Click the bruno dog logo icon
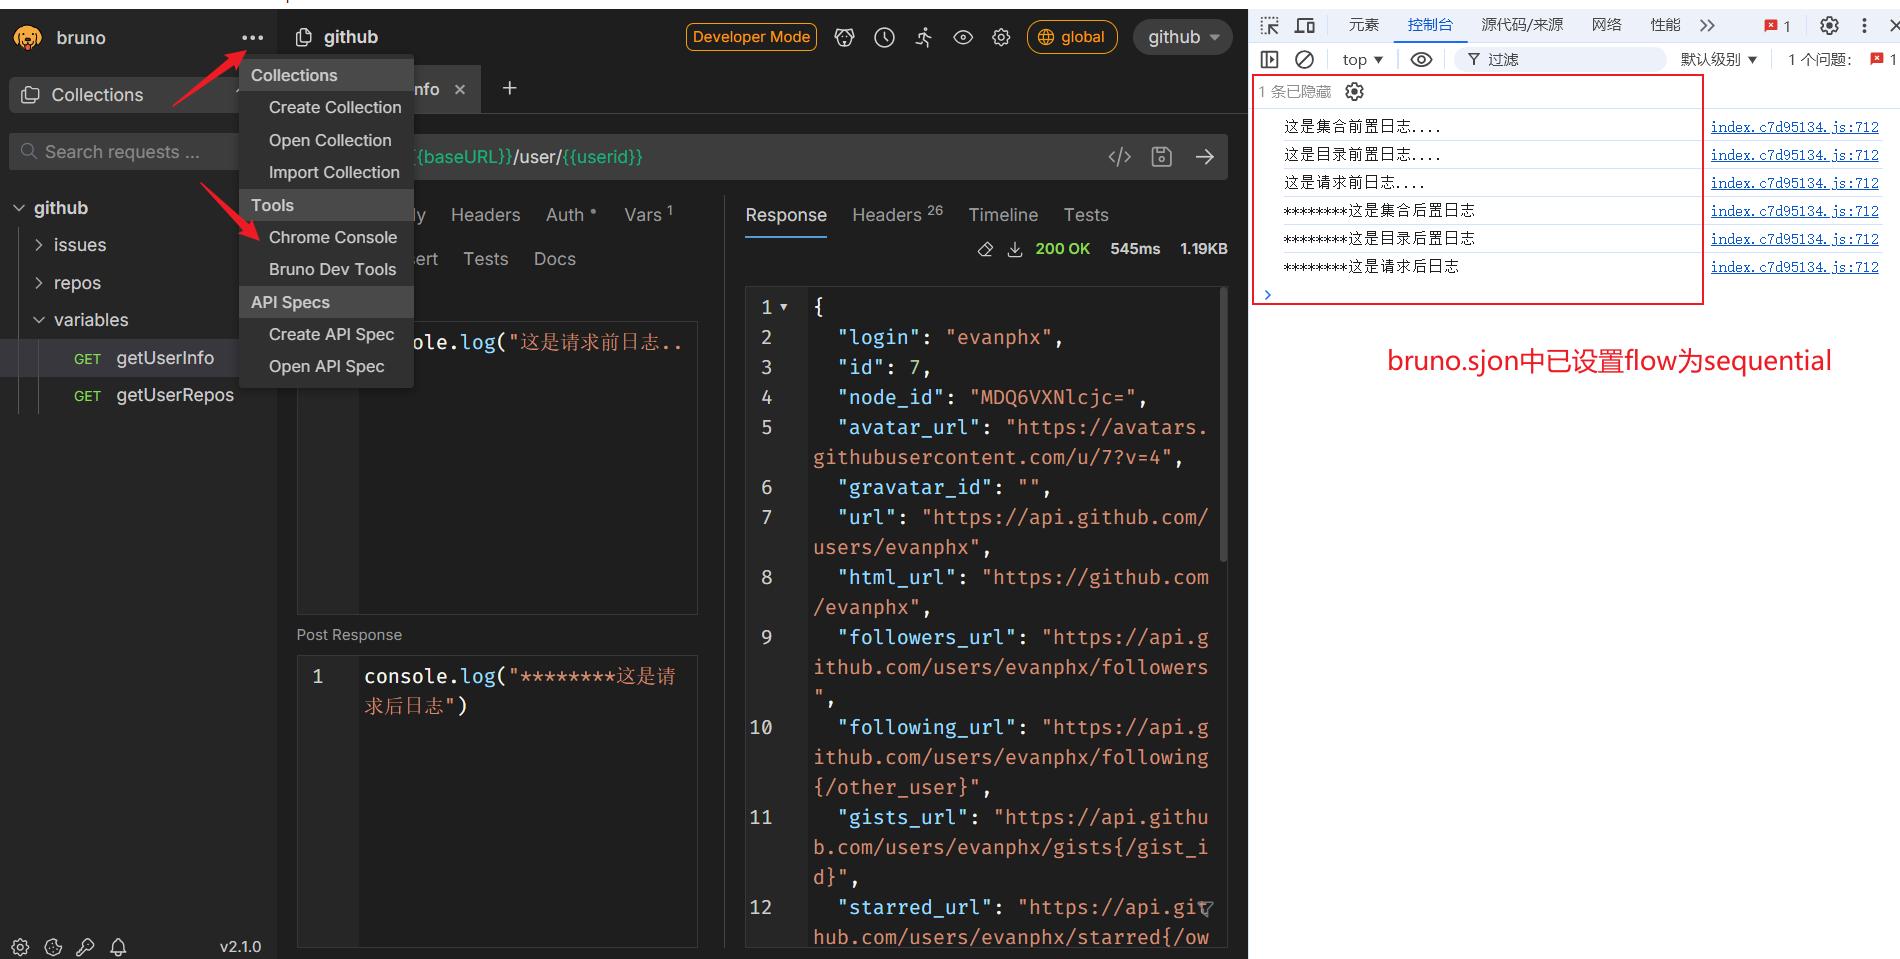Image resolution: width=1900 pixels, height=959 pixels. 27,38
